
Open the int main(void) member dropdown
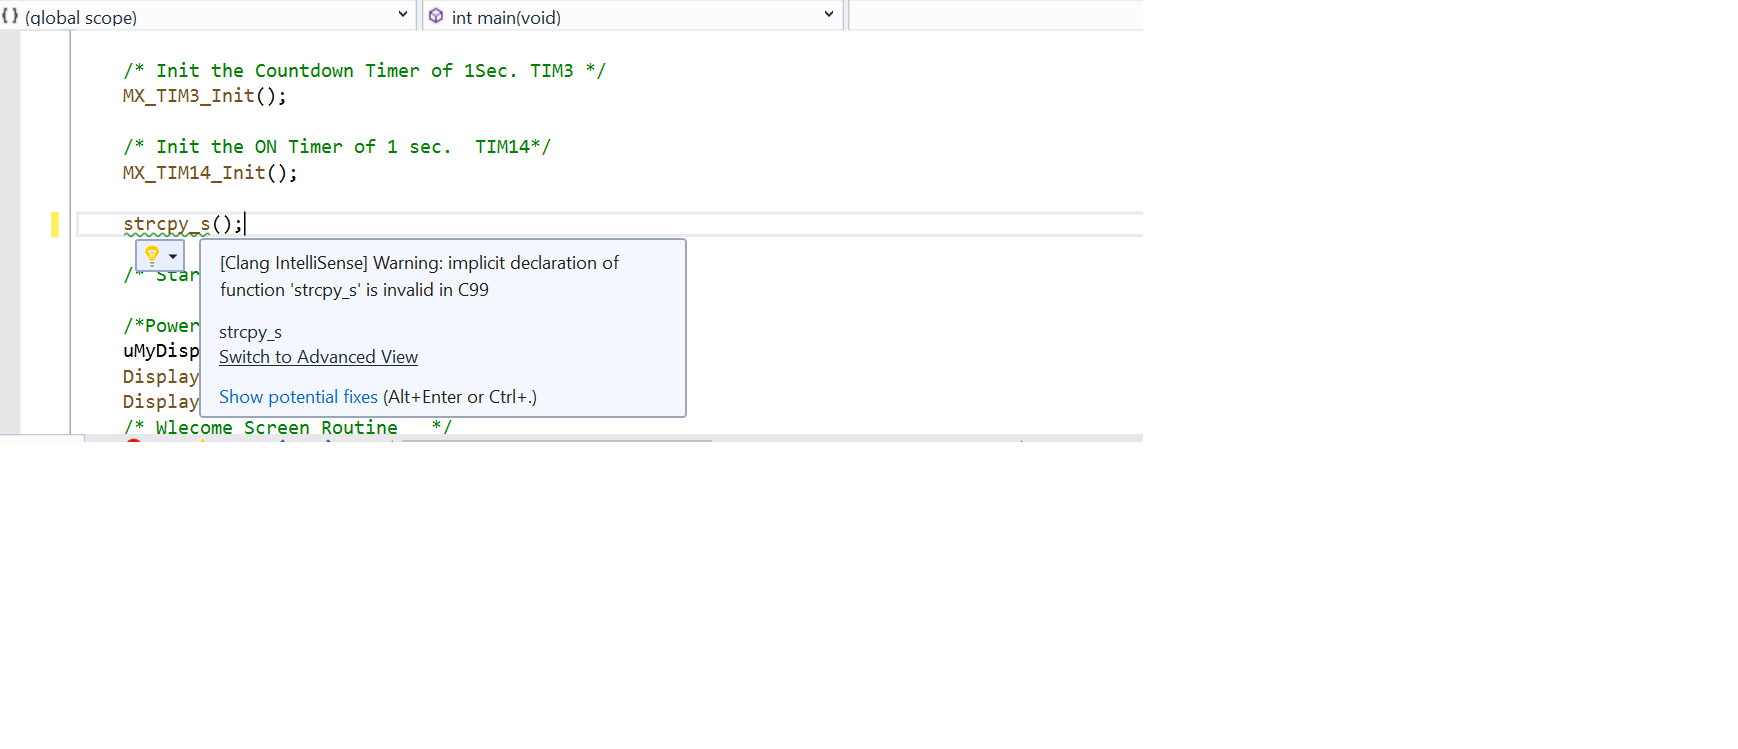coord(632,15)
